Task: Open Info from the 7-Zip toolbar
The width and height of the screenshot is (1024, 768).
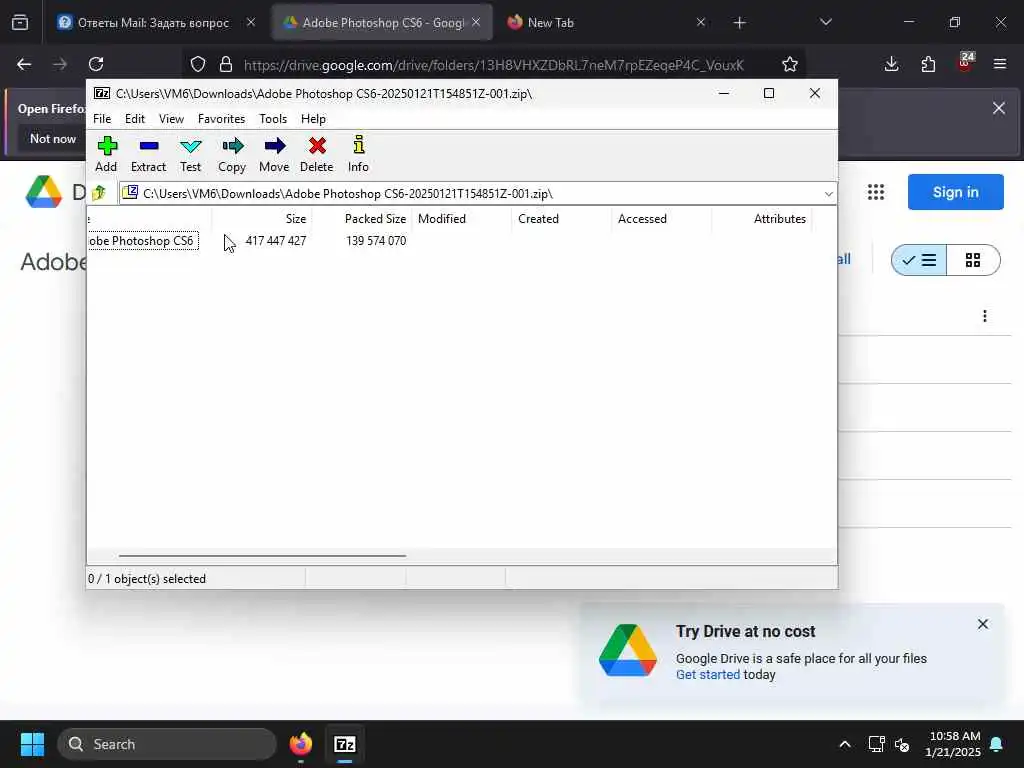Action: [x=358, y=154]
